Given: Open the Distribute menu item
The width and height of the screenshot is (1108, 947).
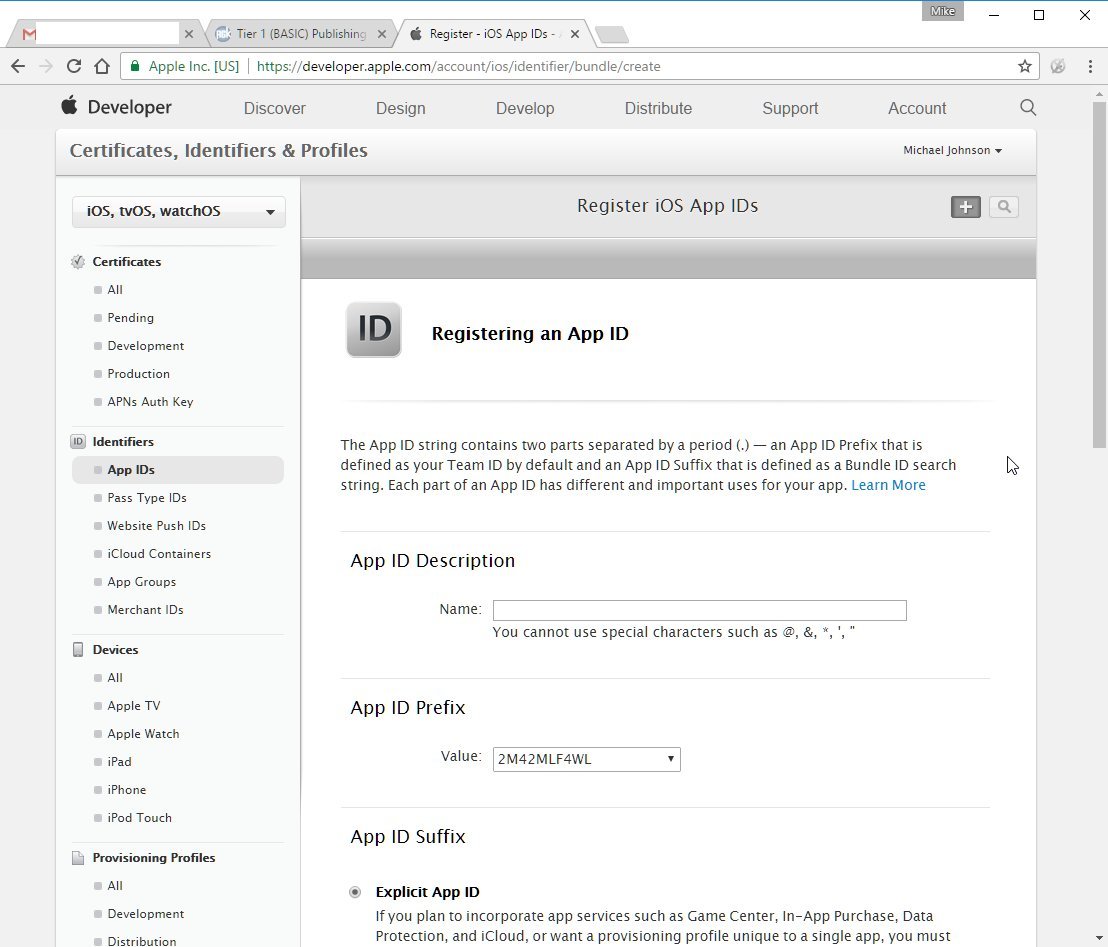Looking at the screenshot, I should click(658, 108).
